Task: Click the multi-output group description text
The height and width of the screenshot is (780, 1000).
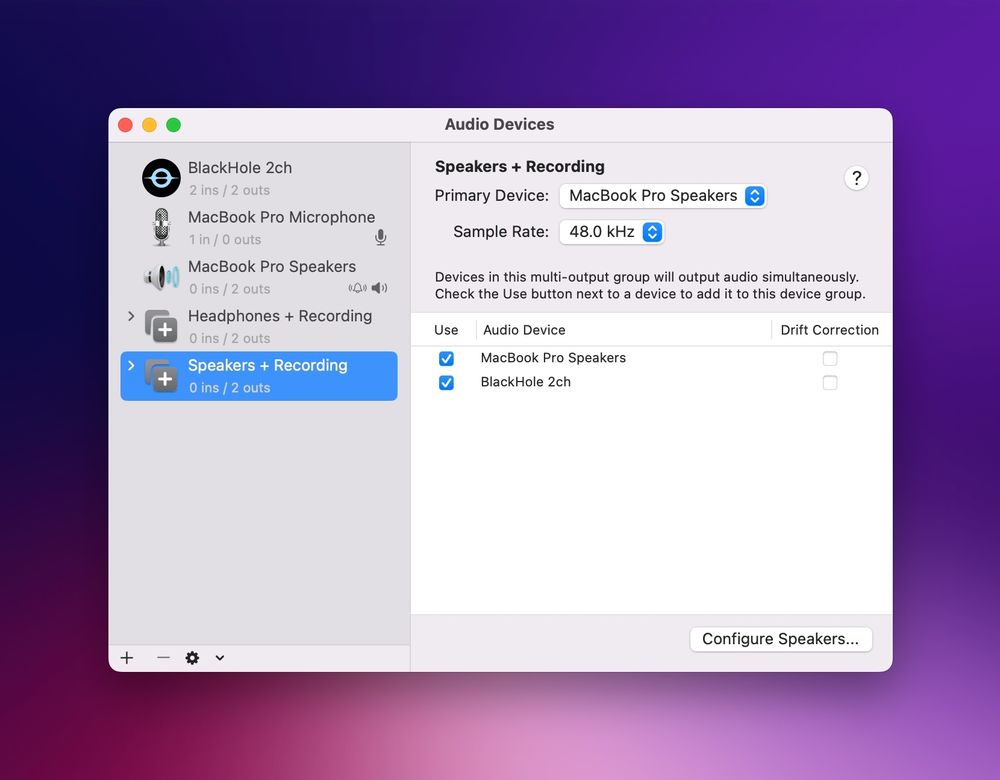Action: point(650,285)
